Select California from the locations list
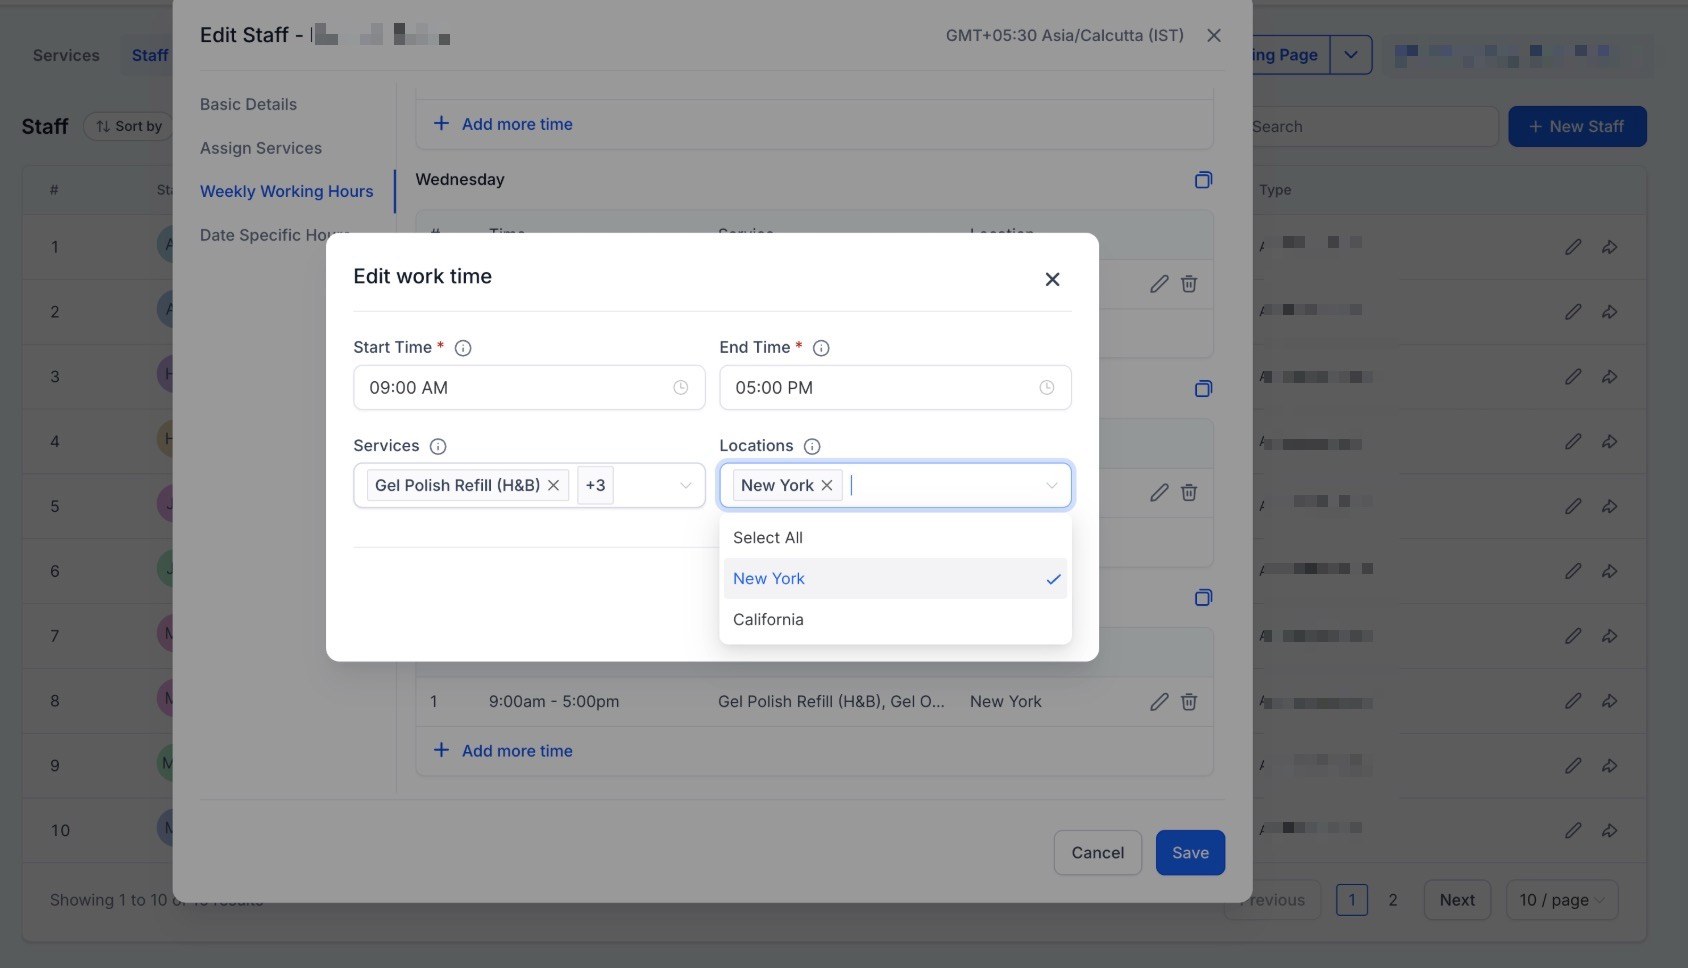 click(x=768, y=620)
